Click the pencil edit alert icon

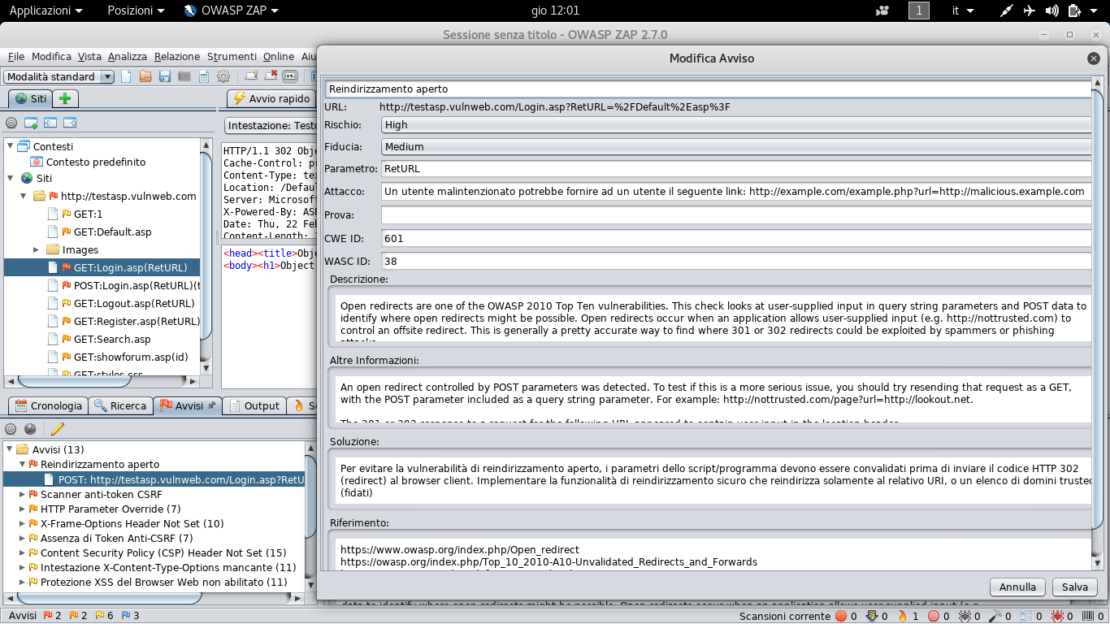[57, 429]
